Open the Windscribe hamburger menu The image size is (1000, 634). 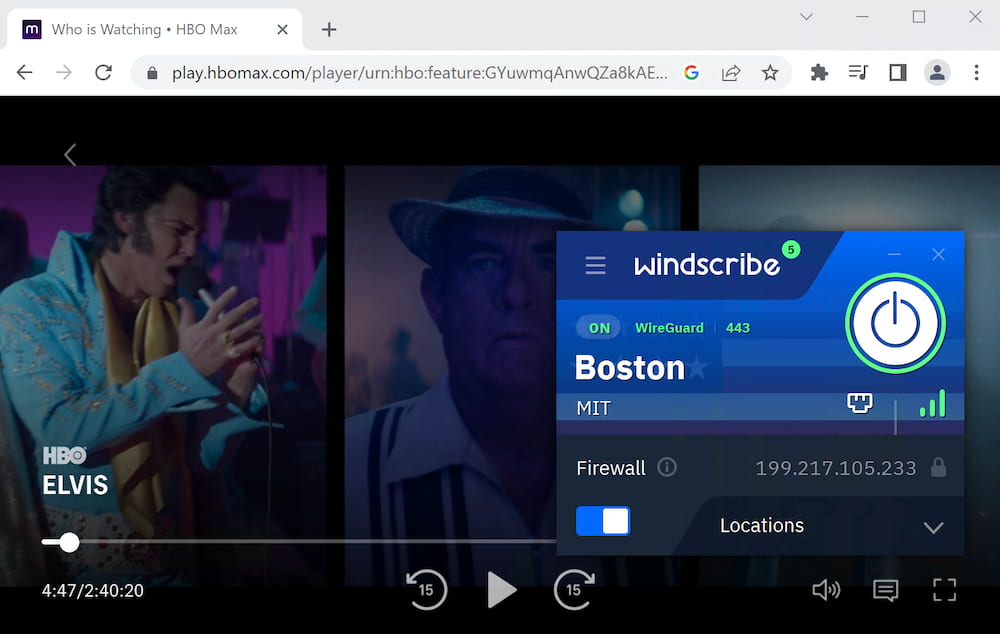pyautogui.click(x=596, y=265)
